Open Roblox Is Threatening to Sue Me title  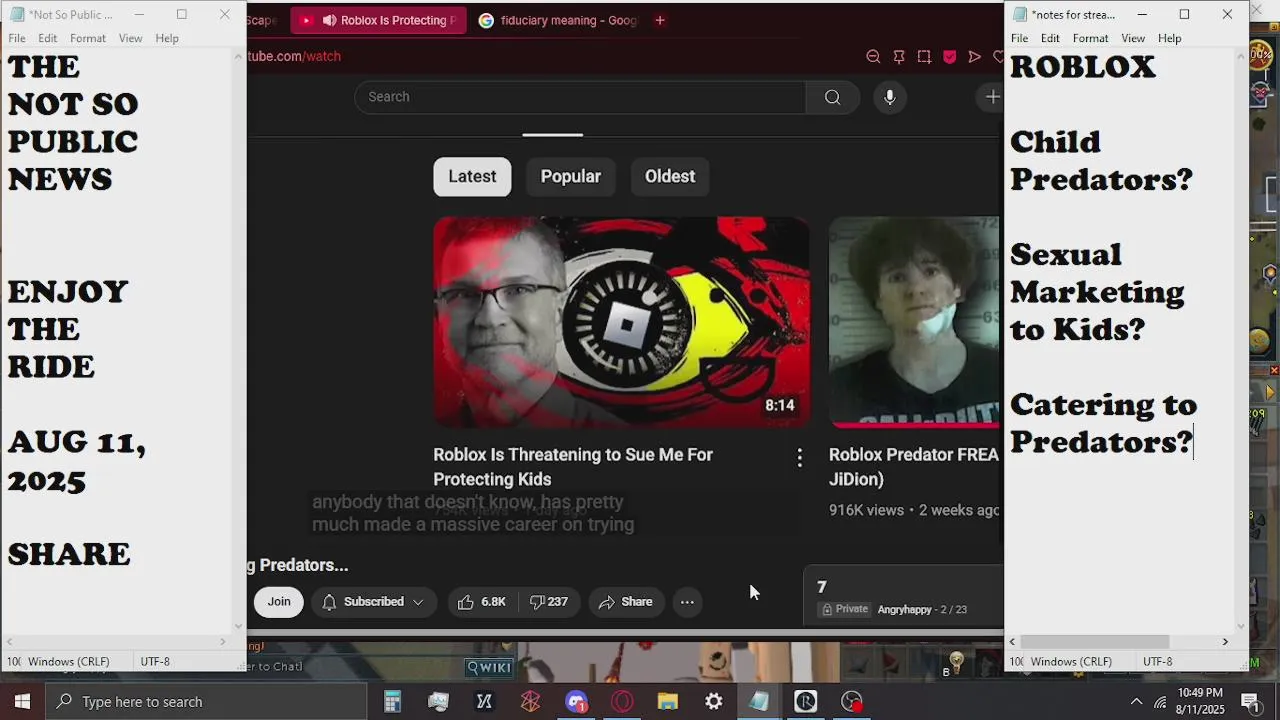pyautogui.click(x=573, y=467)
